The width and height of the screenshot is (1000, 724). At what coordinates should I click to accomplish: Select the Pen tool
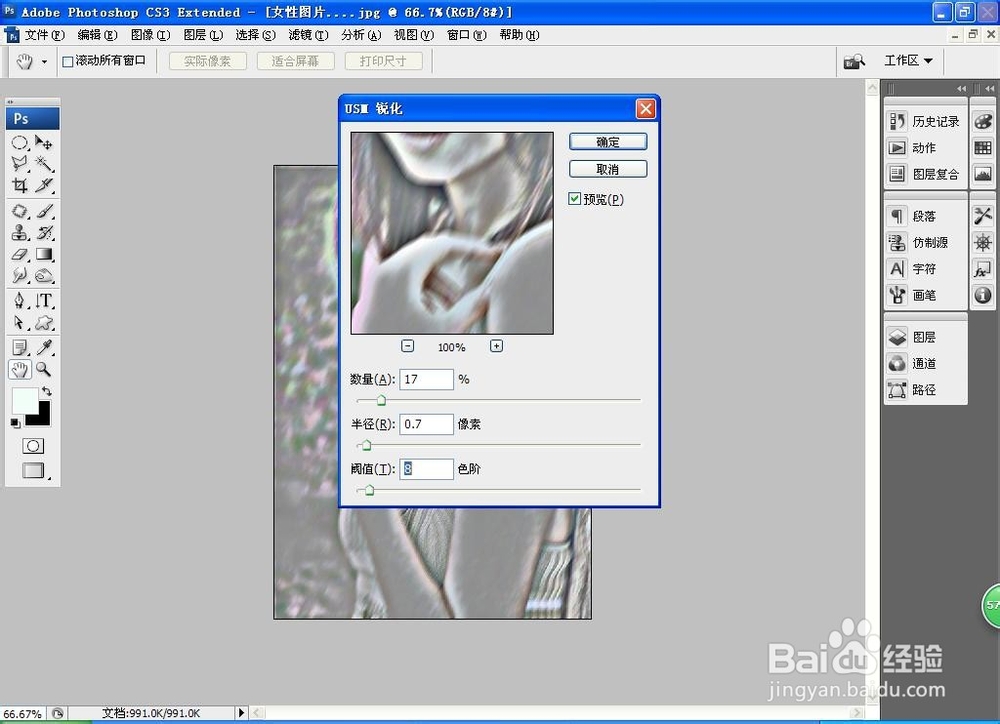click(x=20, y=300)
